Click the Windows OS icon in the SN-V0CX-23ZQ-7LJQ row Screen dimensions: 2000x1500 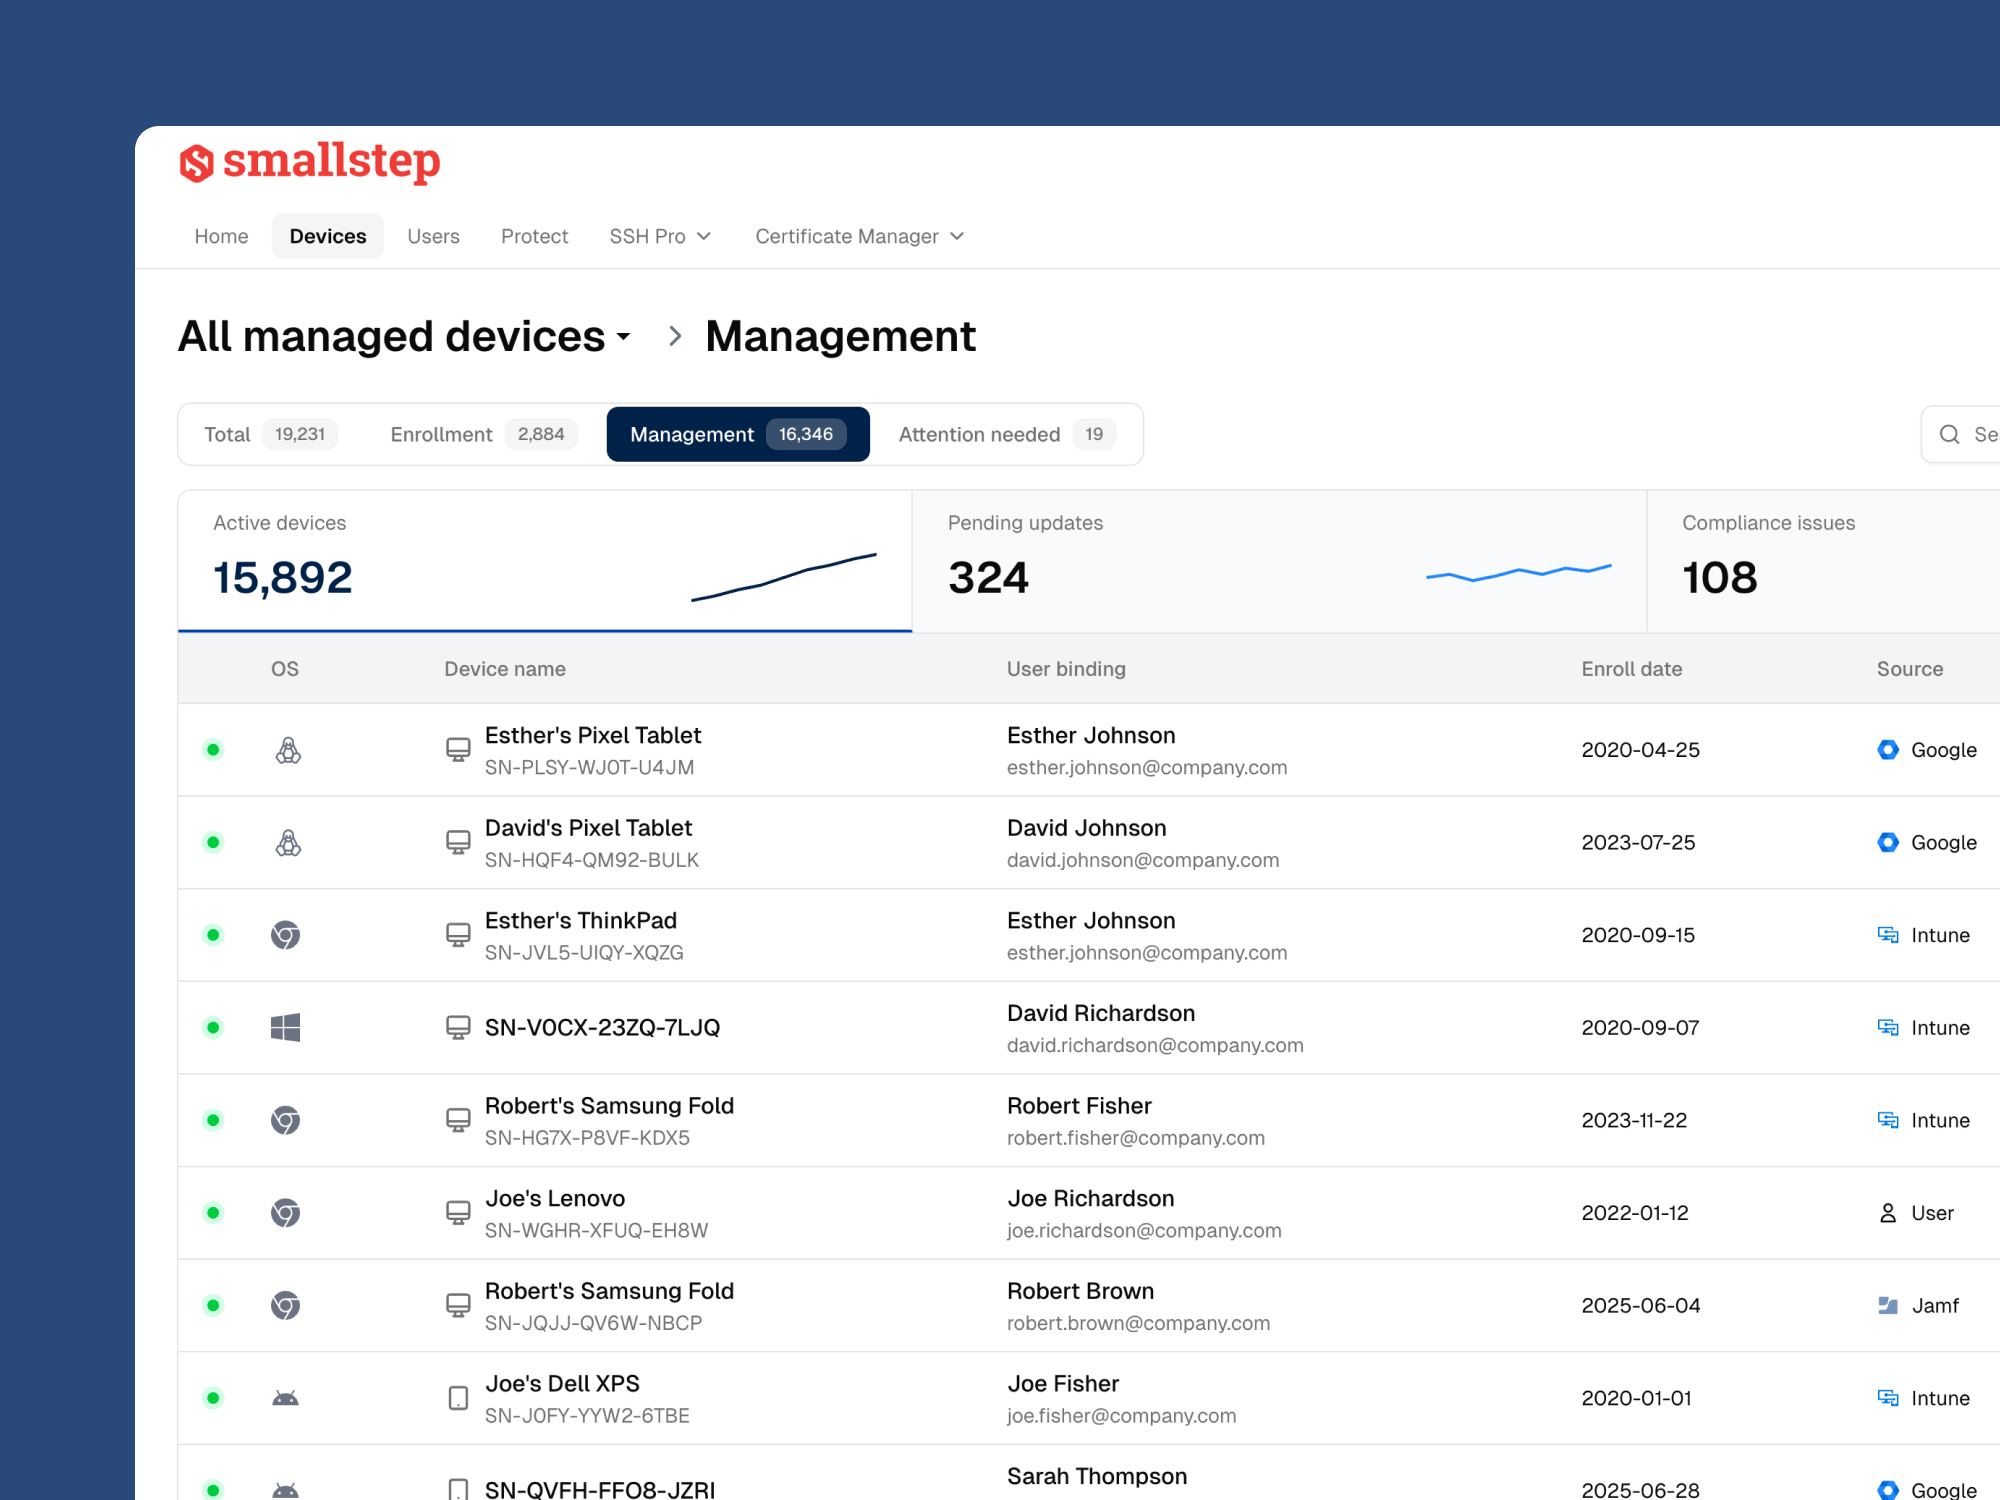(x=285, y=1028)
